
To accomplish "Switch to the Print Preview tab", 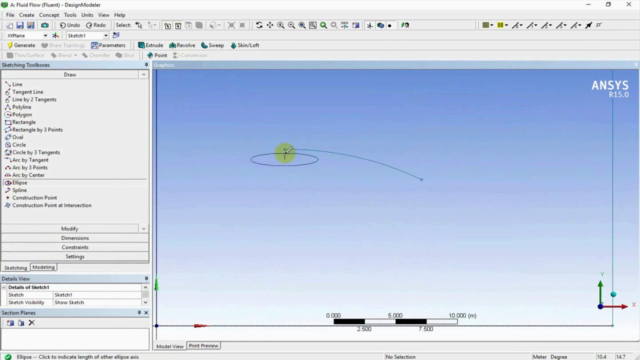I will (203, 346).
